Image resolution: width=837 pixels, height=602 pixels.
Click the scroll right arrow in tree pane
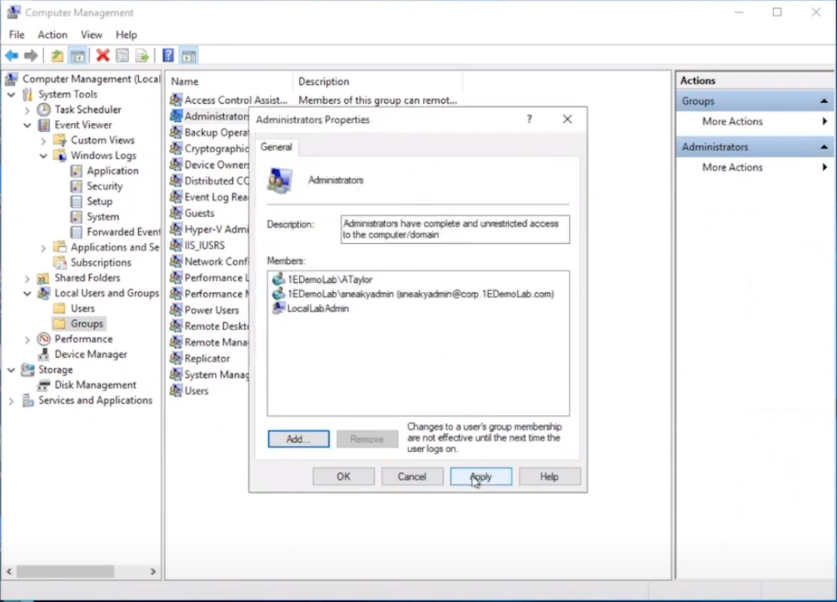153,571
